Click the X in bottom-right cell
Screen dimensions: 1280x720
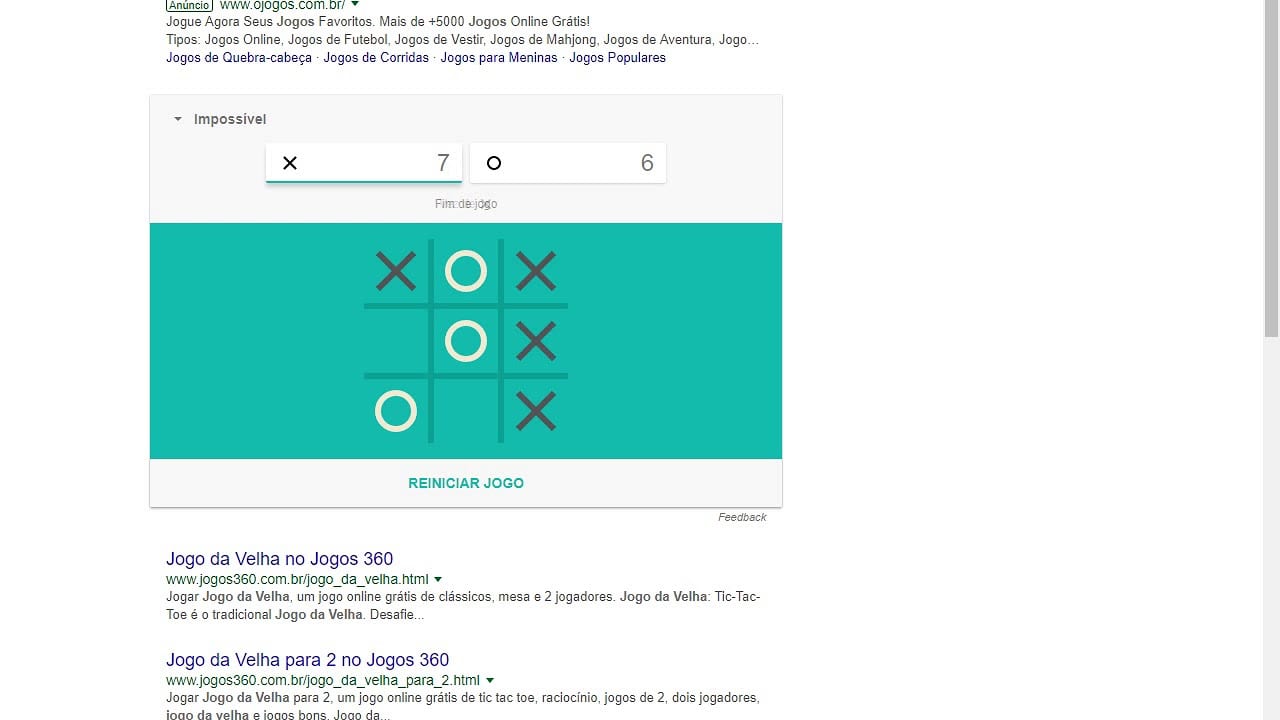(x=536, y=411)
